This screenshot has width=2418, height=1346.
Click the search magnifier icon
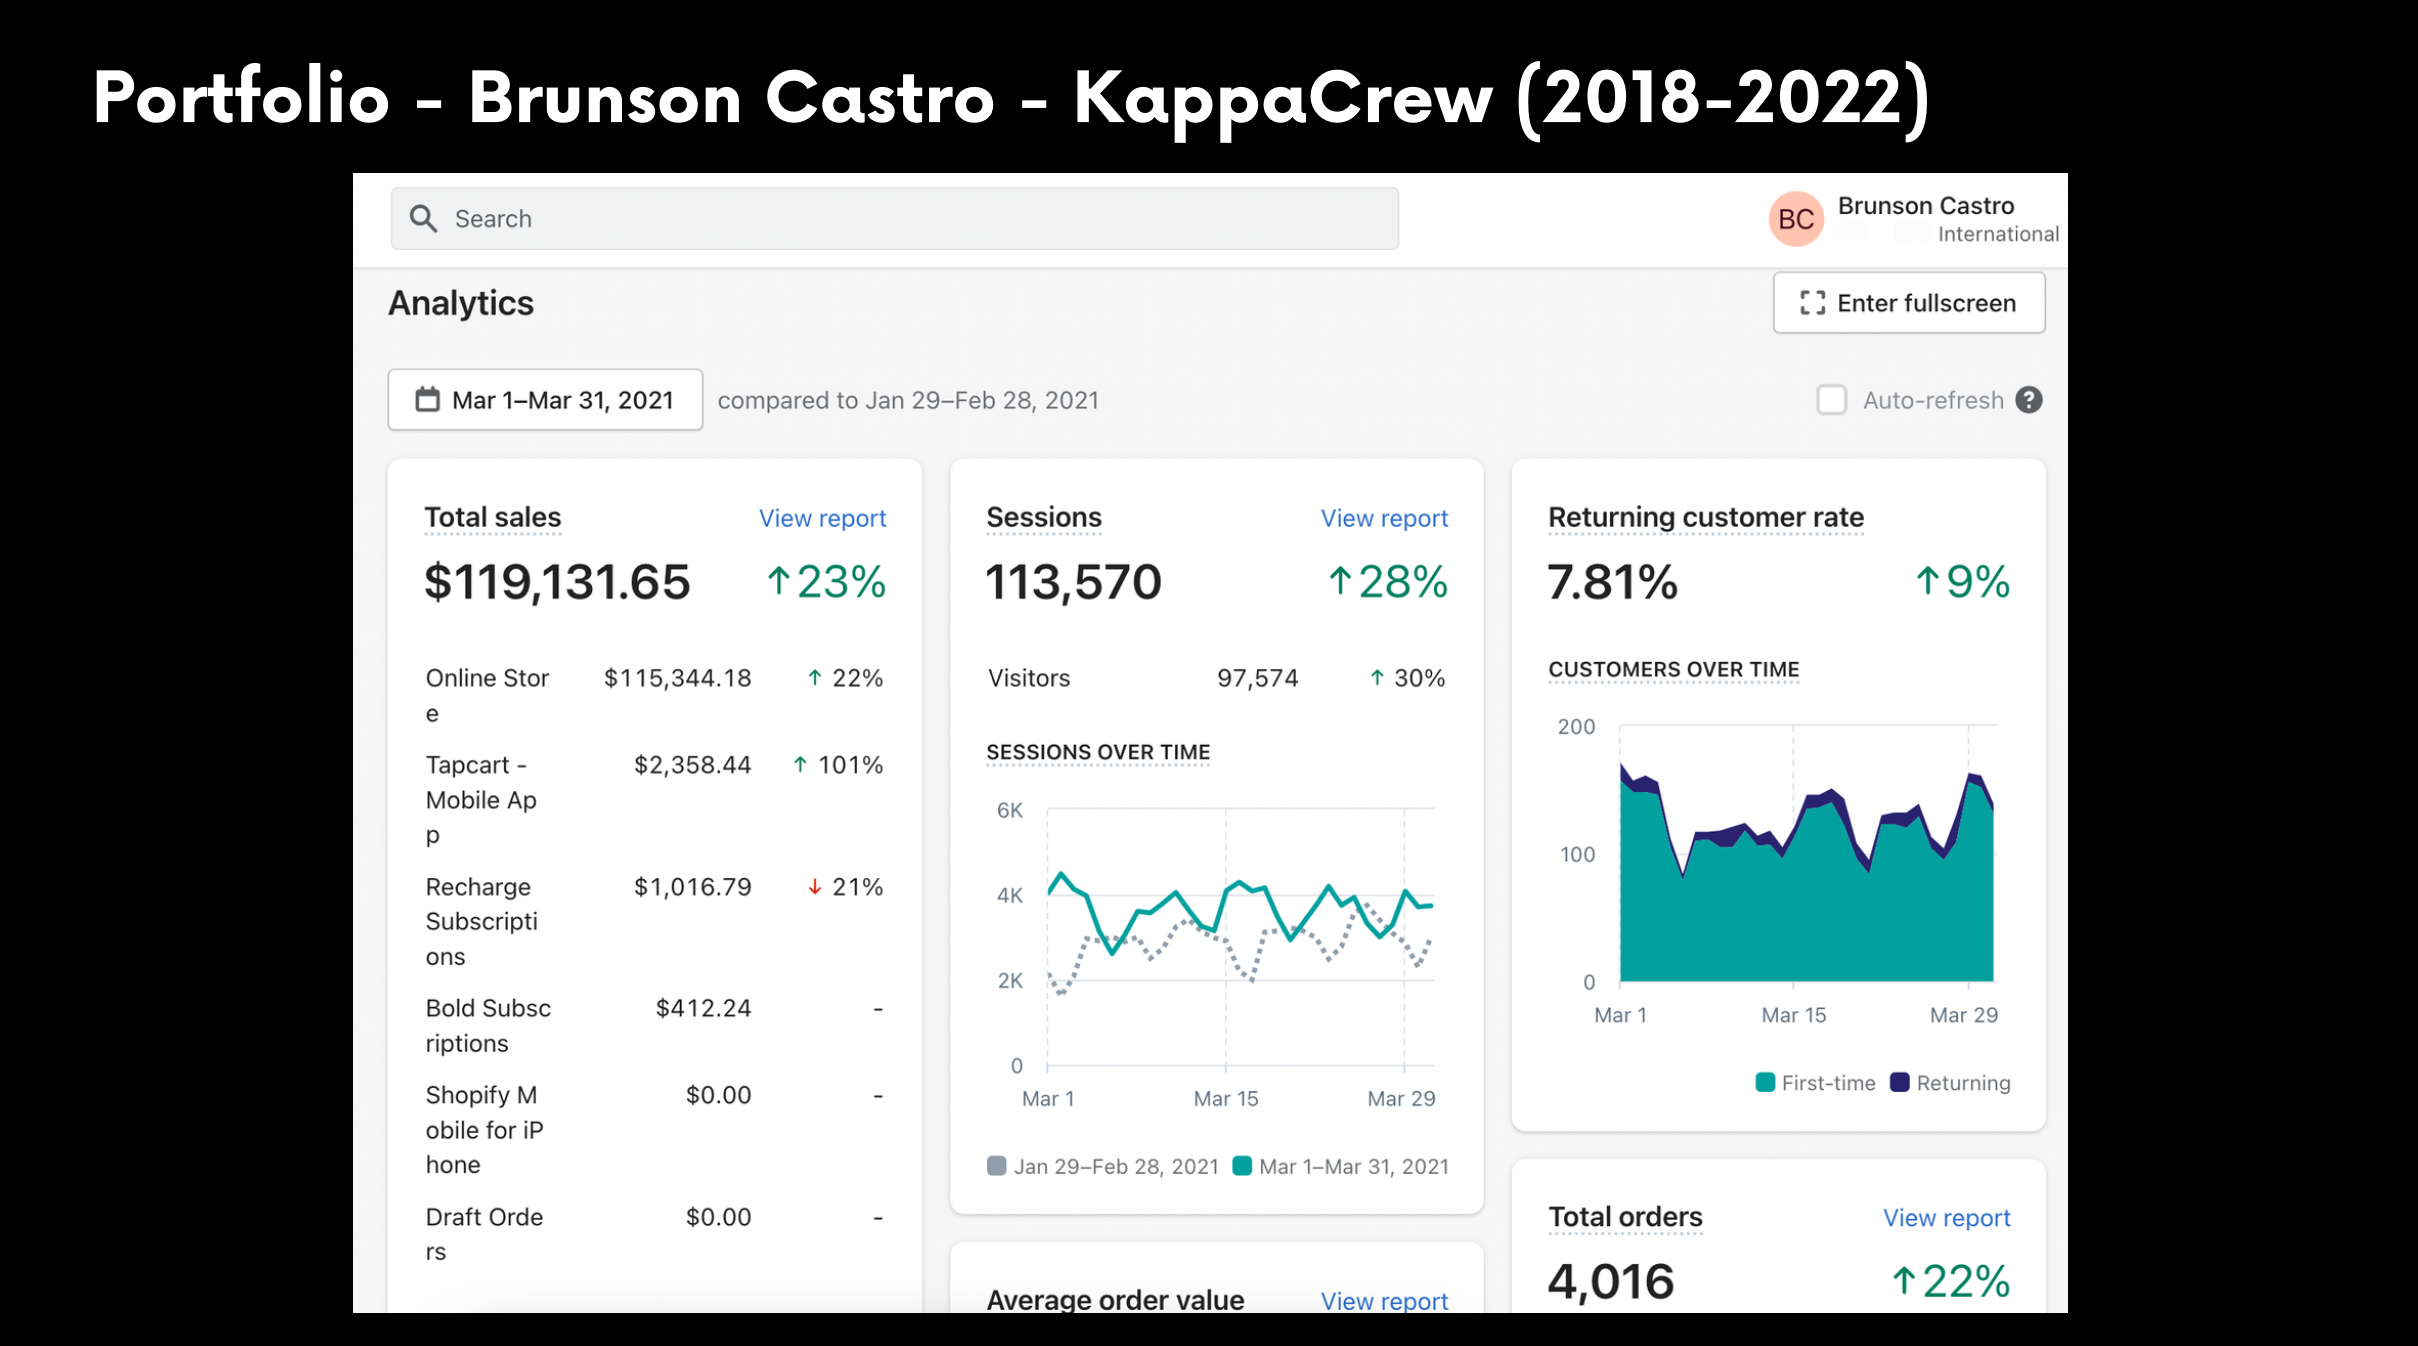tap(424, 219)
